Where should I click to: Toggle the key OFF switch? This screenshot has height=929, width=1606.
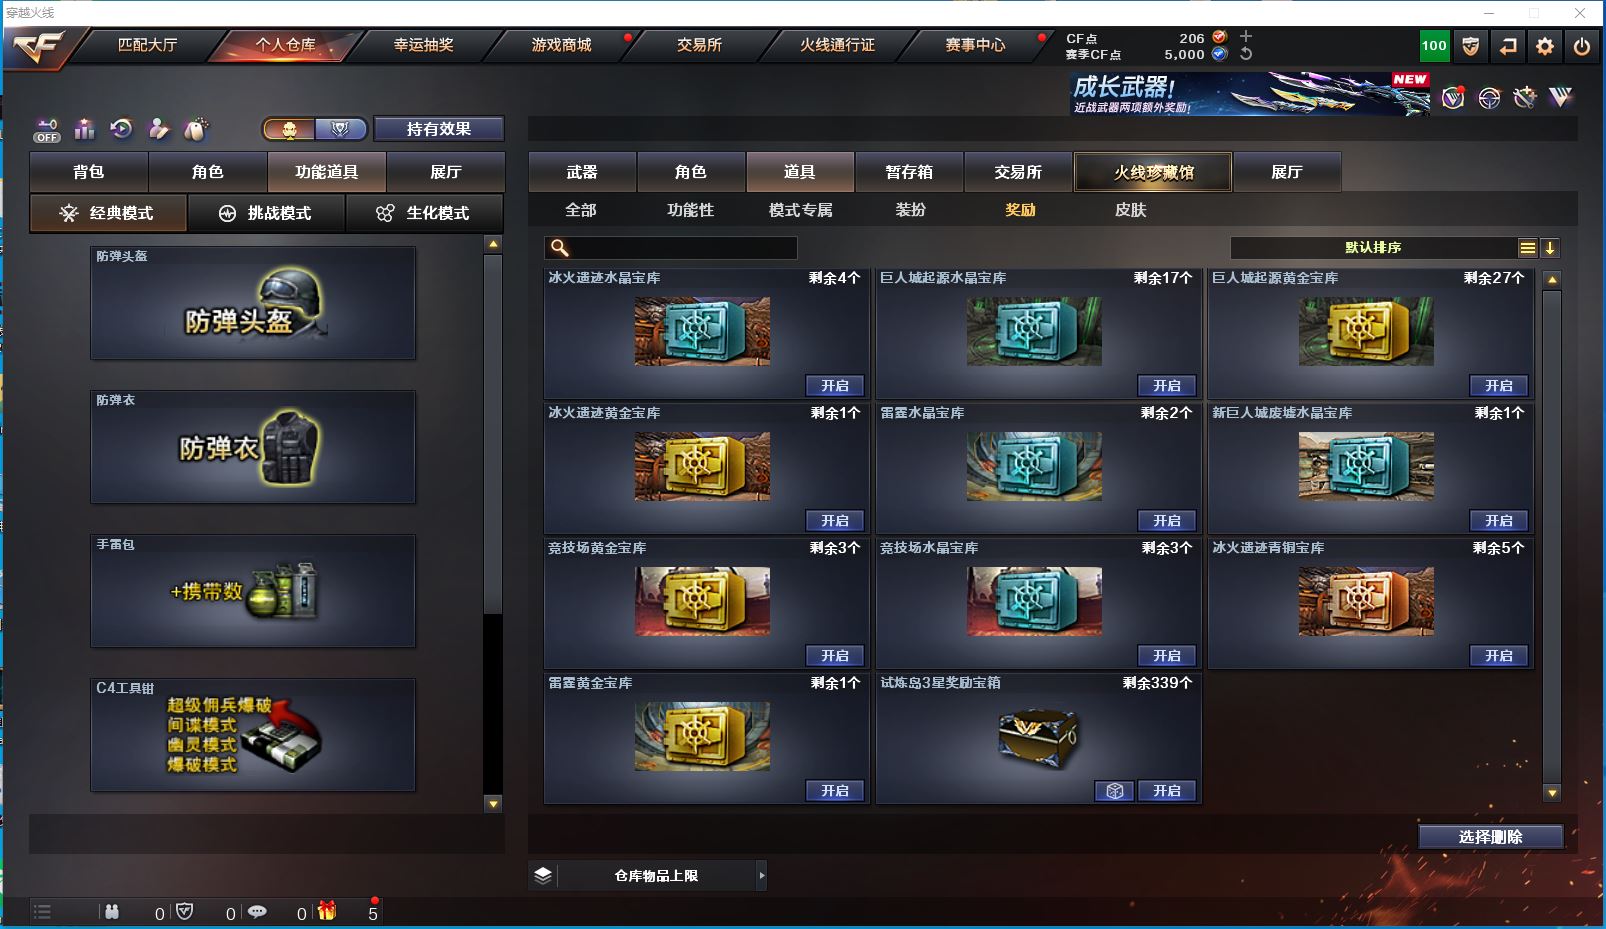pos(47,130)
